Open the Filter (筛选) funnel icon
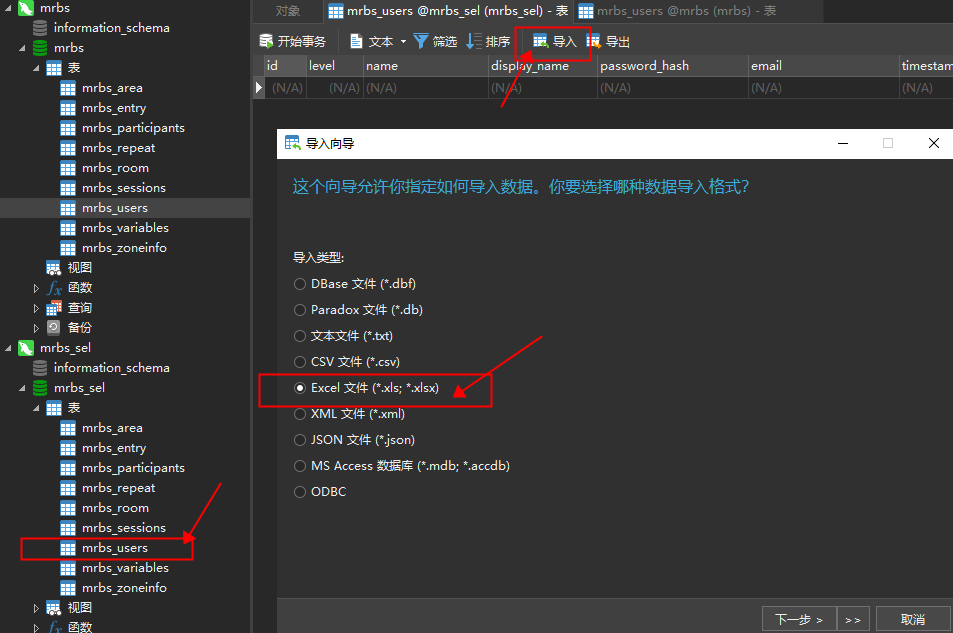953x633 pixels. (x=421, y=41)
